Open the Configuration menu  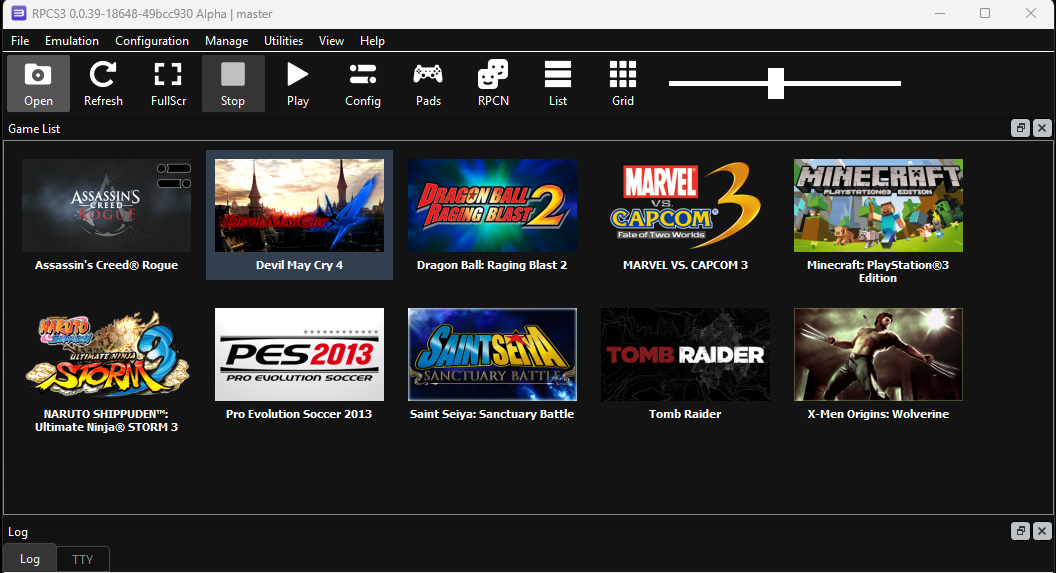pyautogui.click(x=152, y=40)
